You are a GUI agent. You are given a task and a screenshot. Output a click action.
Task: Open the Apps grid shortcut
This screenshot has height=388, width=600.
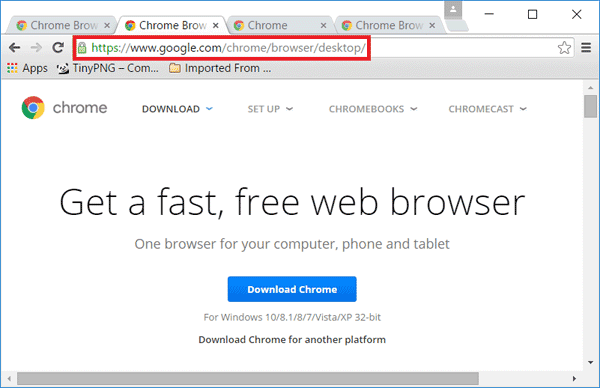27,68
